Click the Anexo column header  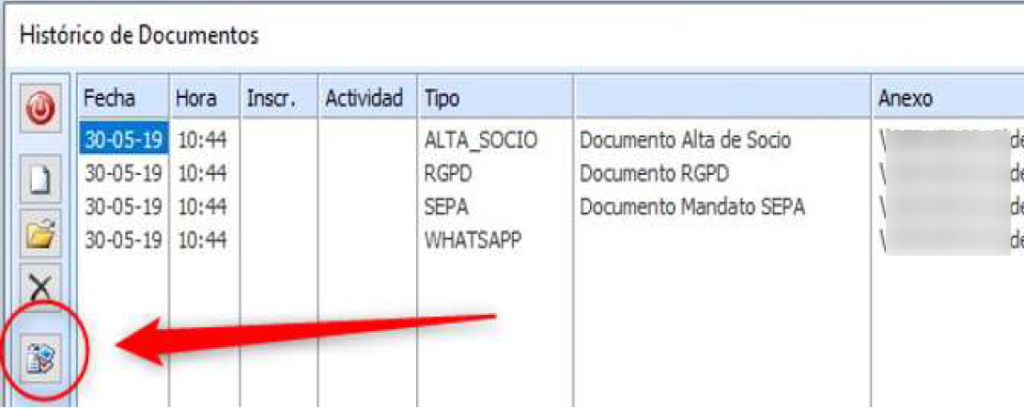[905, 98]
